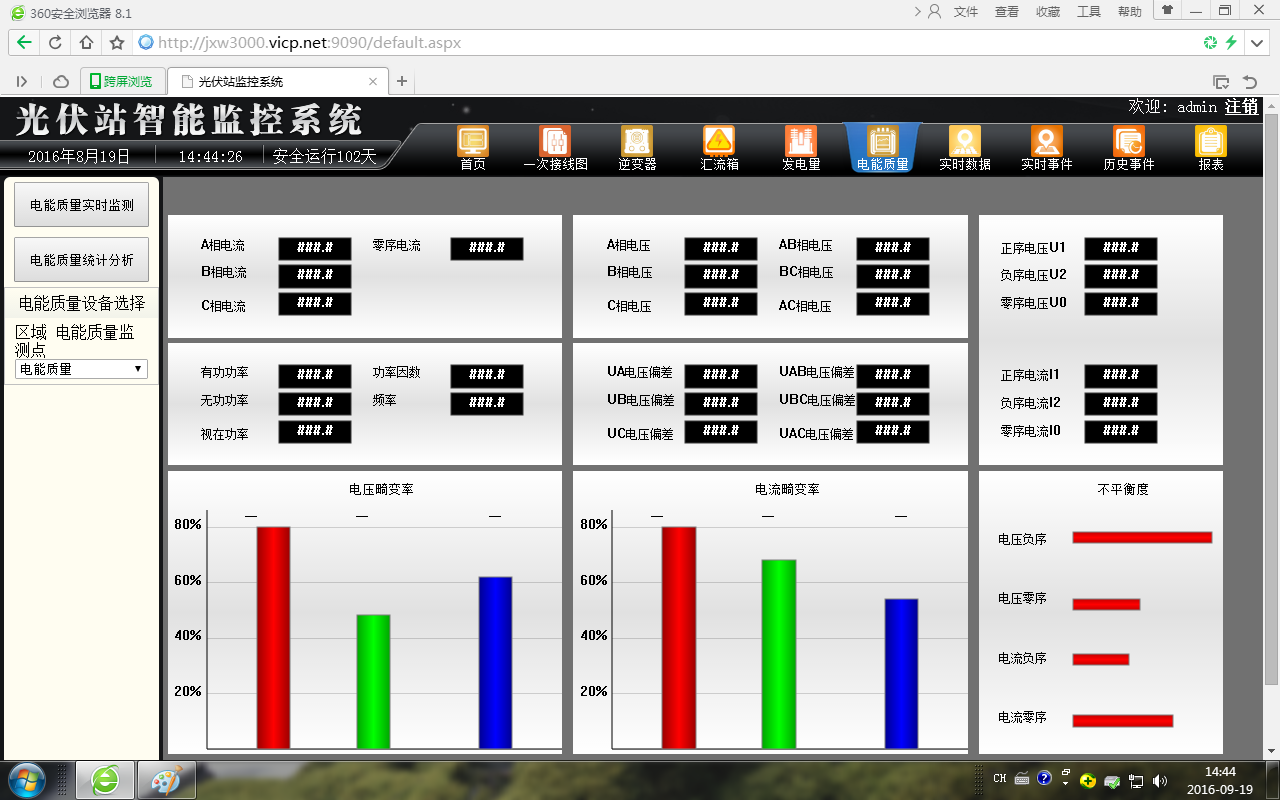Click the 跨屏浏览 cross-screen browsing button
The image size is (1280, 800).
tap(121, 82)
